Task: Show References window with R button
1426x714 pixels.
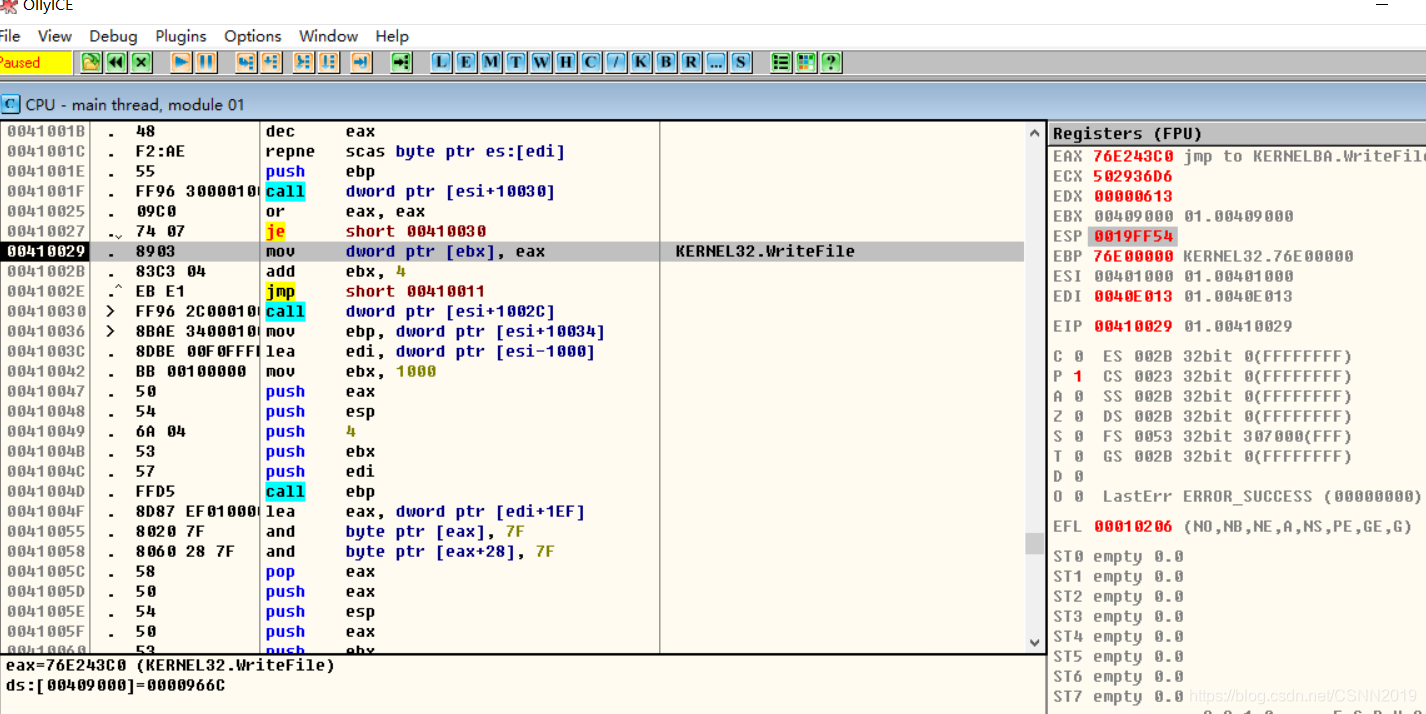Action: coord(691,62)
